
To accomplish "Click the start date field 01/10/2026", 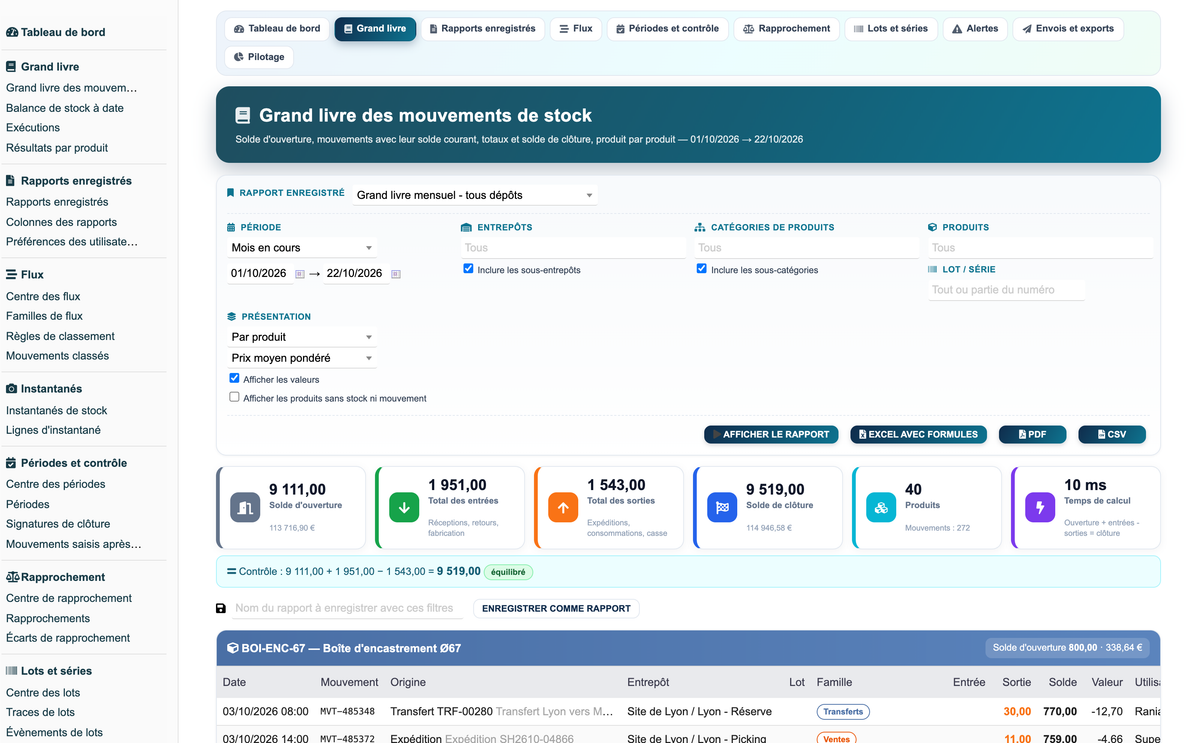I will pos(259,274).
